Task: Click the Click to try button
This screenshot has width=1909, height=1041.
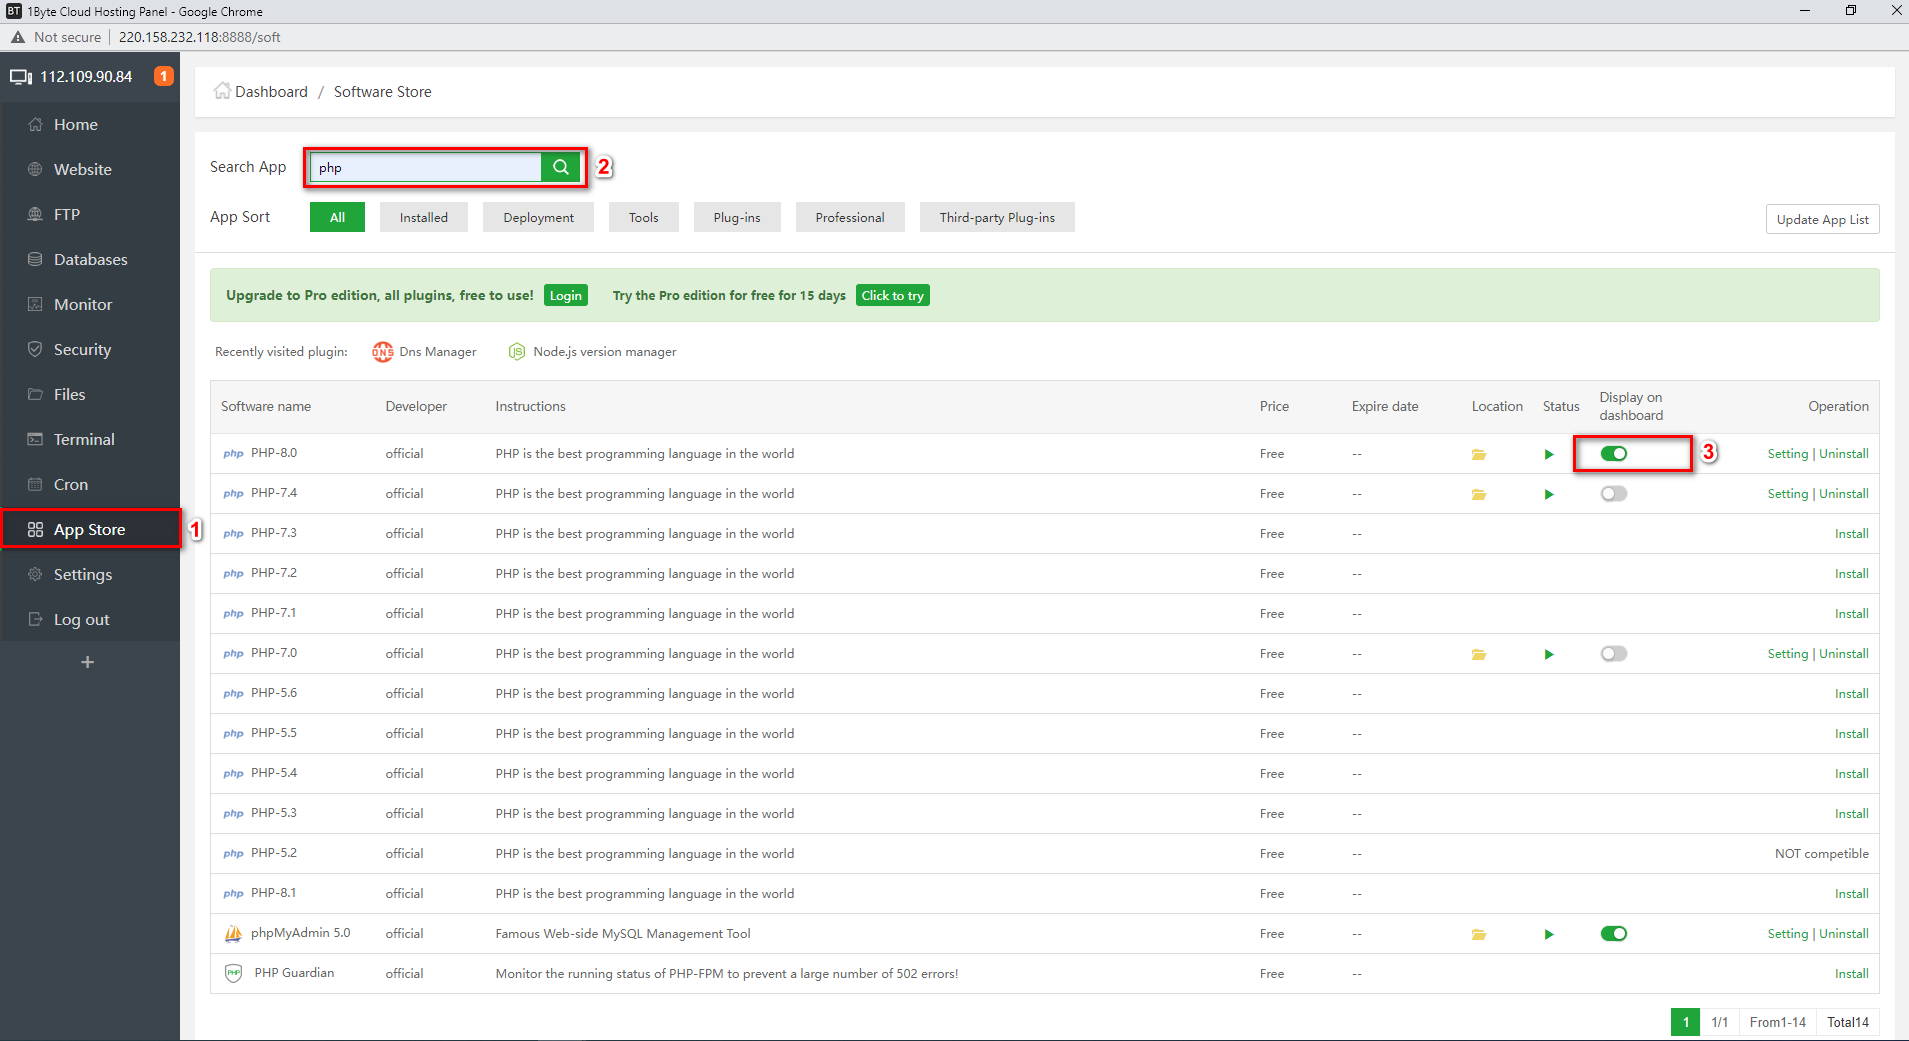Action: [x=893, y=296]
